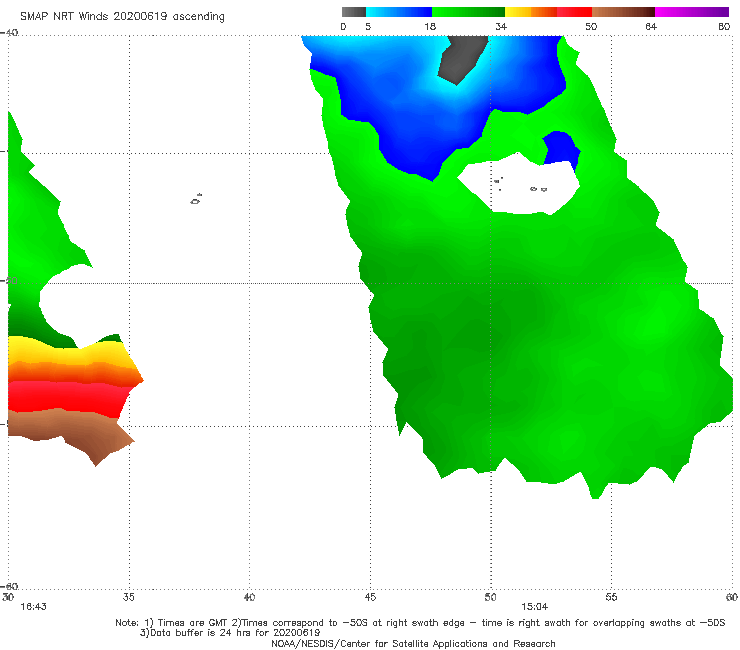Choose the brown segment of the color bar
This screenshot has height=650, width=740.
pyautogui.click(x=623, y=12)
